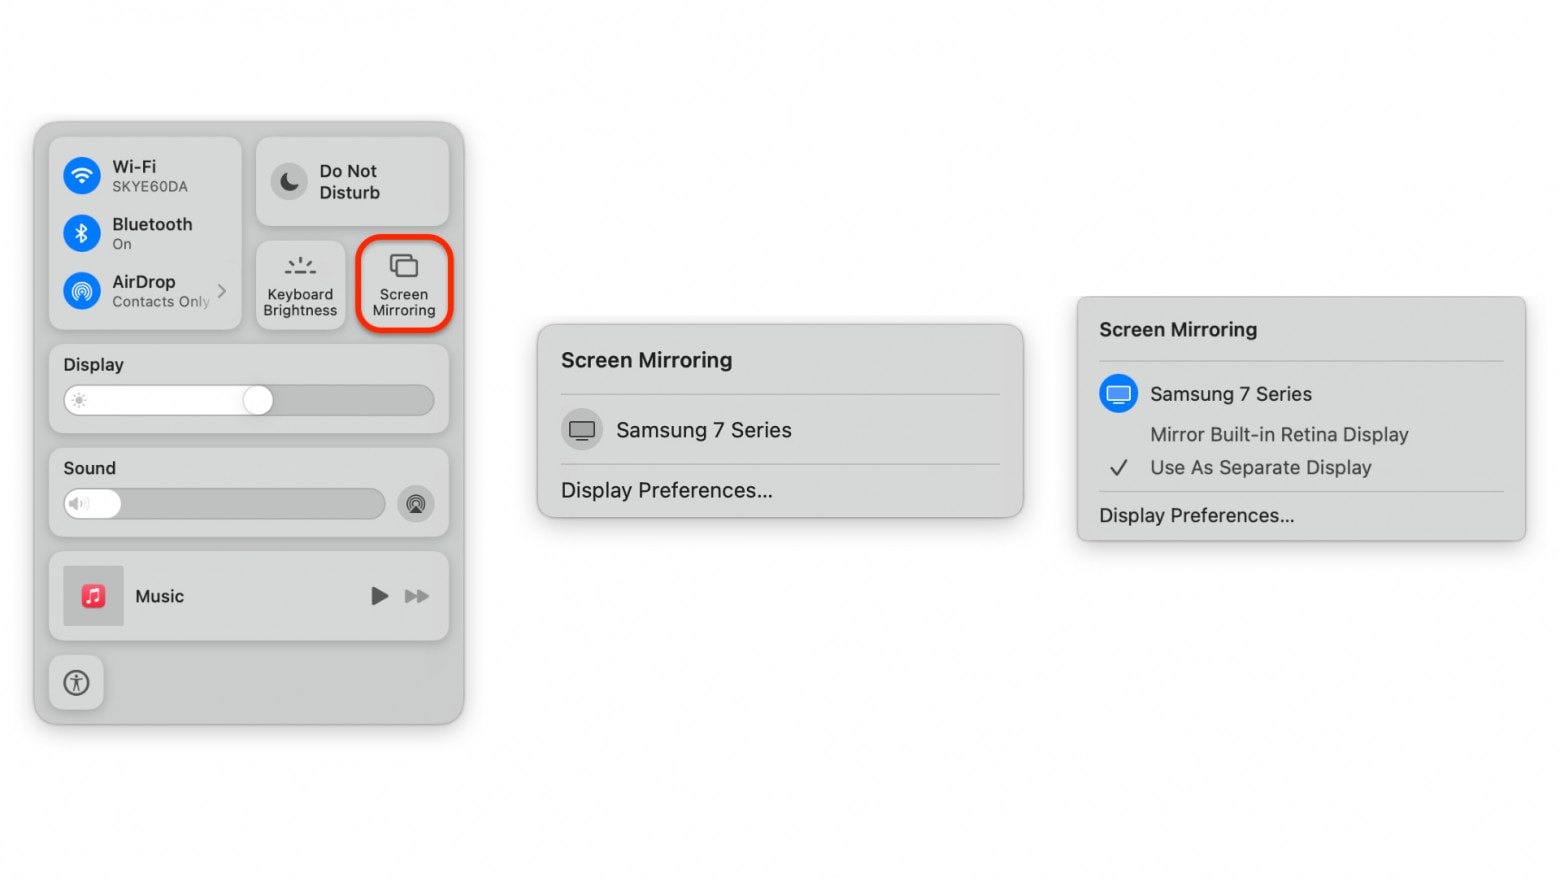Click Display Preferences in the right panel
This screenshot has width=1560, height=878.
click(1196, 515)
